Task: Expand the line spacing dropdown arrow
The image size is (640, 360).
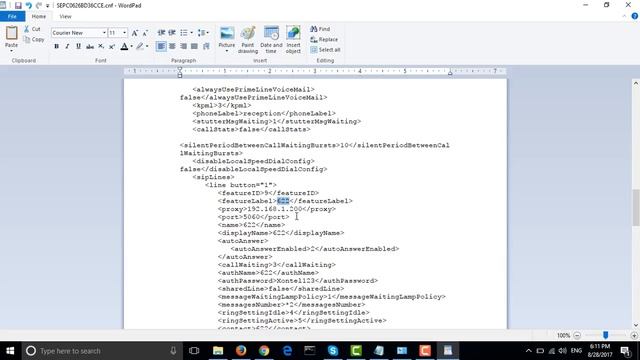Action: click(x=208, y=33)
